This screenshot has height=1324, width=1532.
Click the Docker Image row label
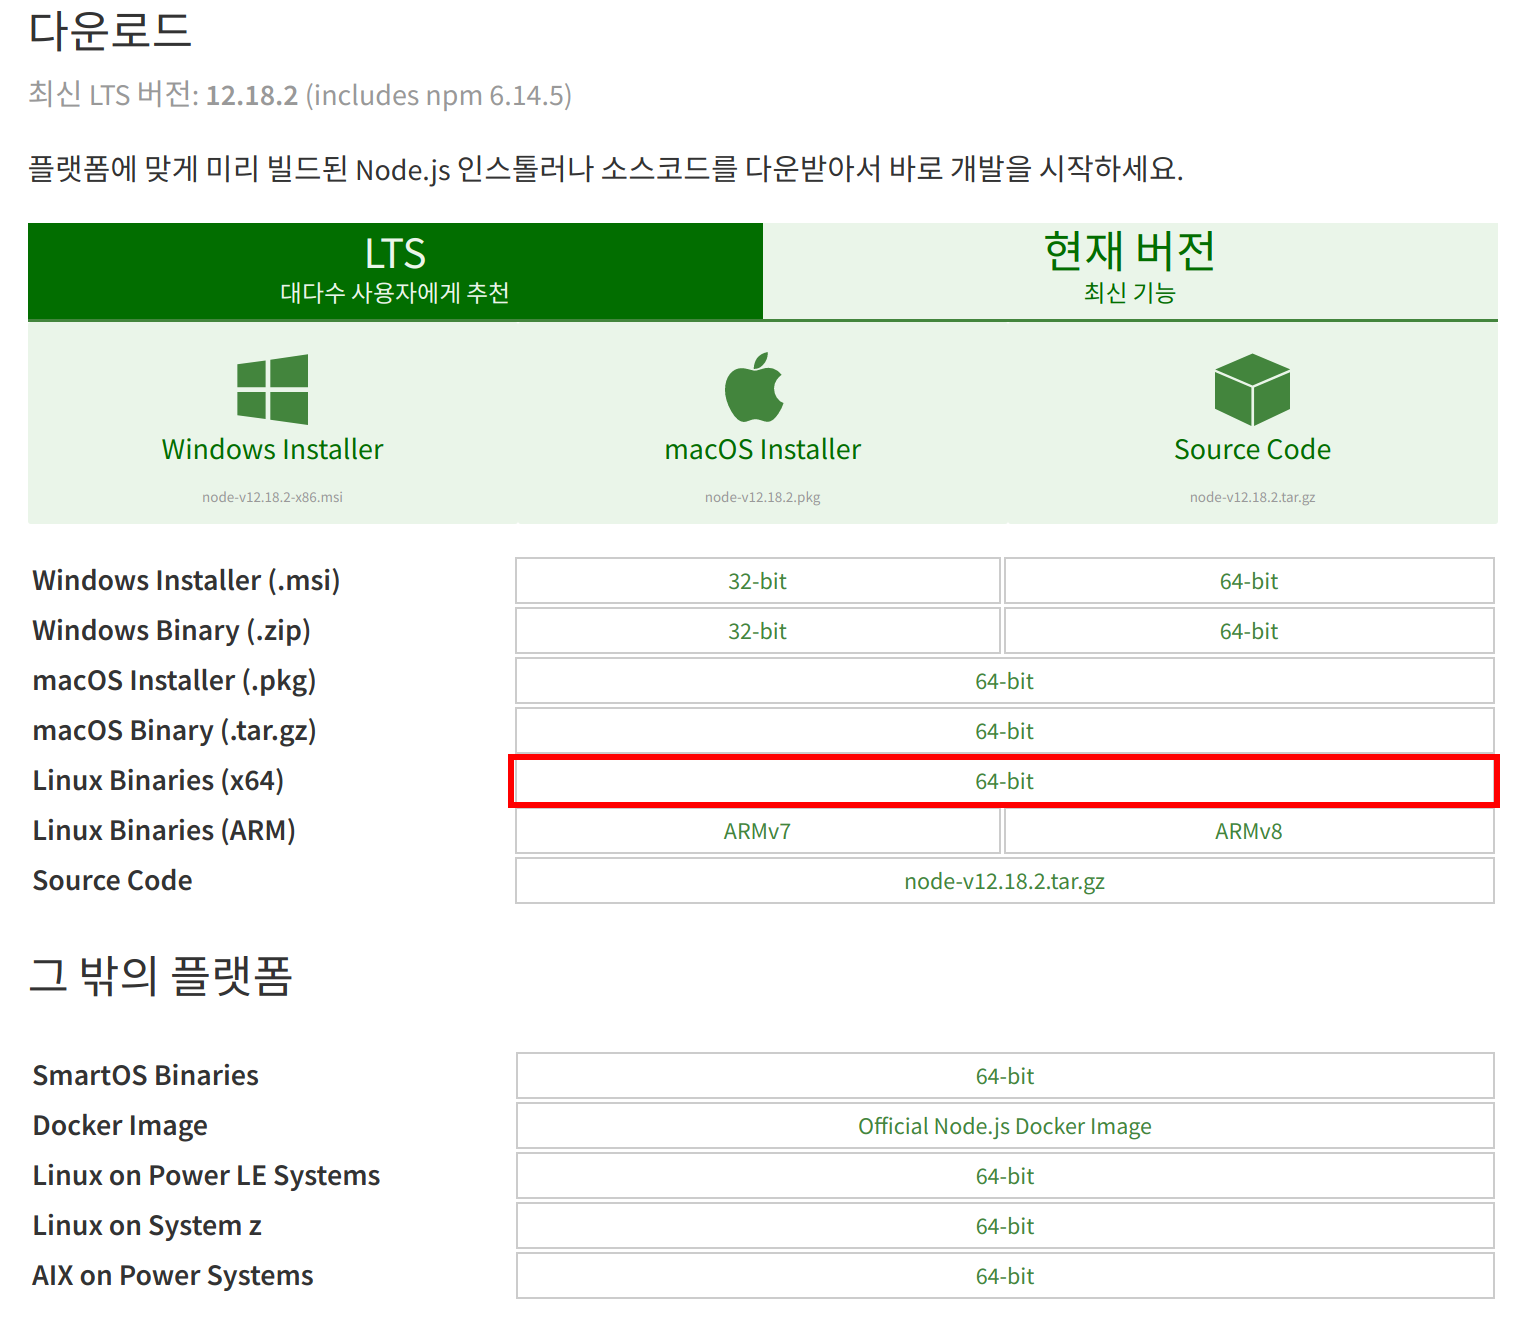click(x=120, y=1126)
